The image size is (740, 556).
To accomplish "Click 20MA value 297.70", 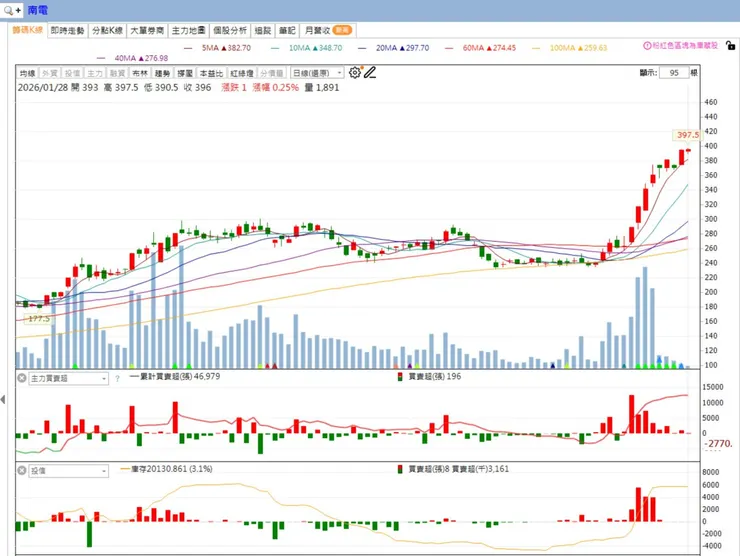I will pyautogui.click(x=417, y=48).
